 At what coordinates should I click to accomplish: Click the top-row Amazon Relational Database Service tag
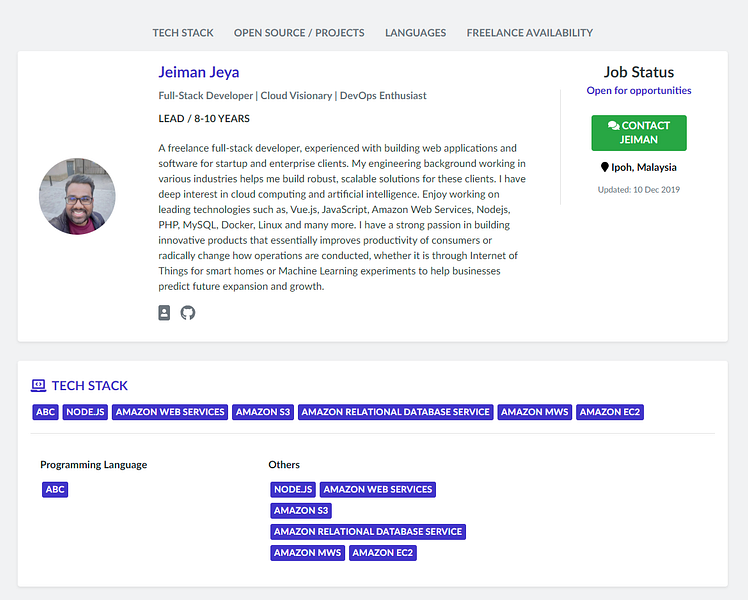pyautogui.click(x=396, y=412)
